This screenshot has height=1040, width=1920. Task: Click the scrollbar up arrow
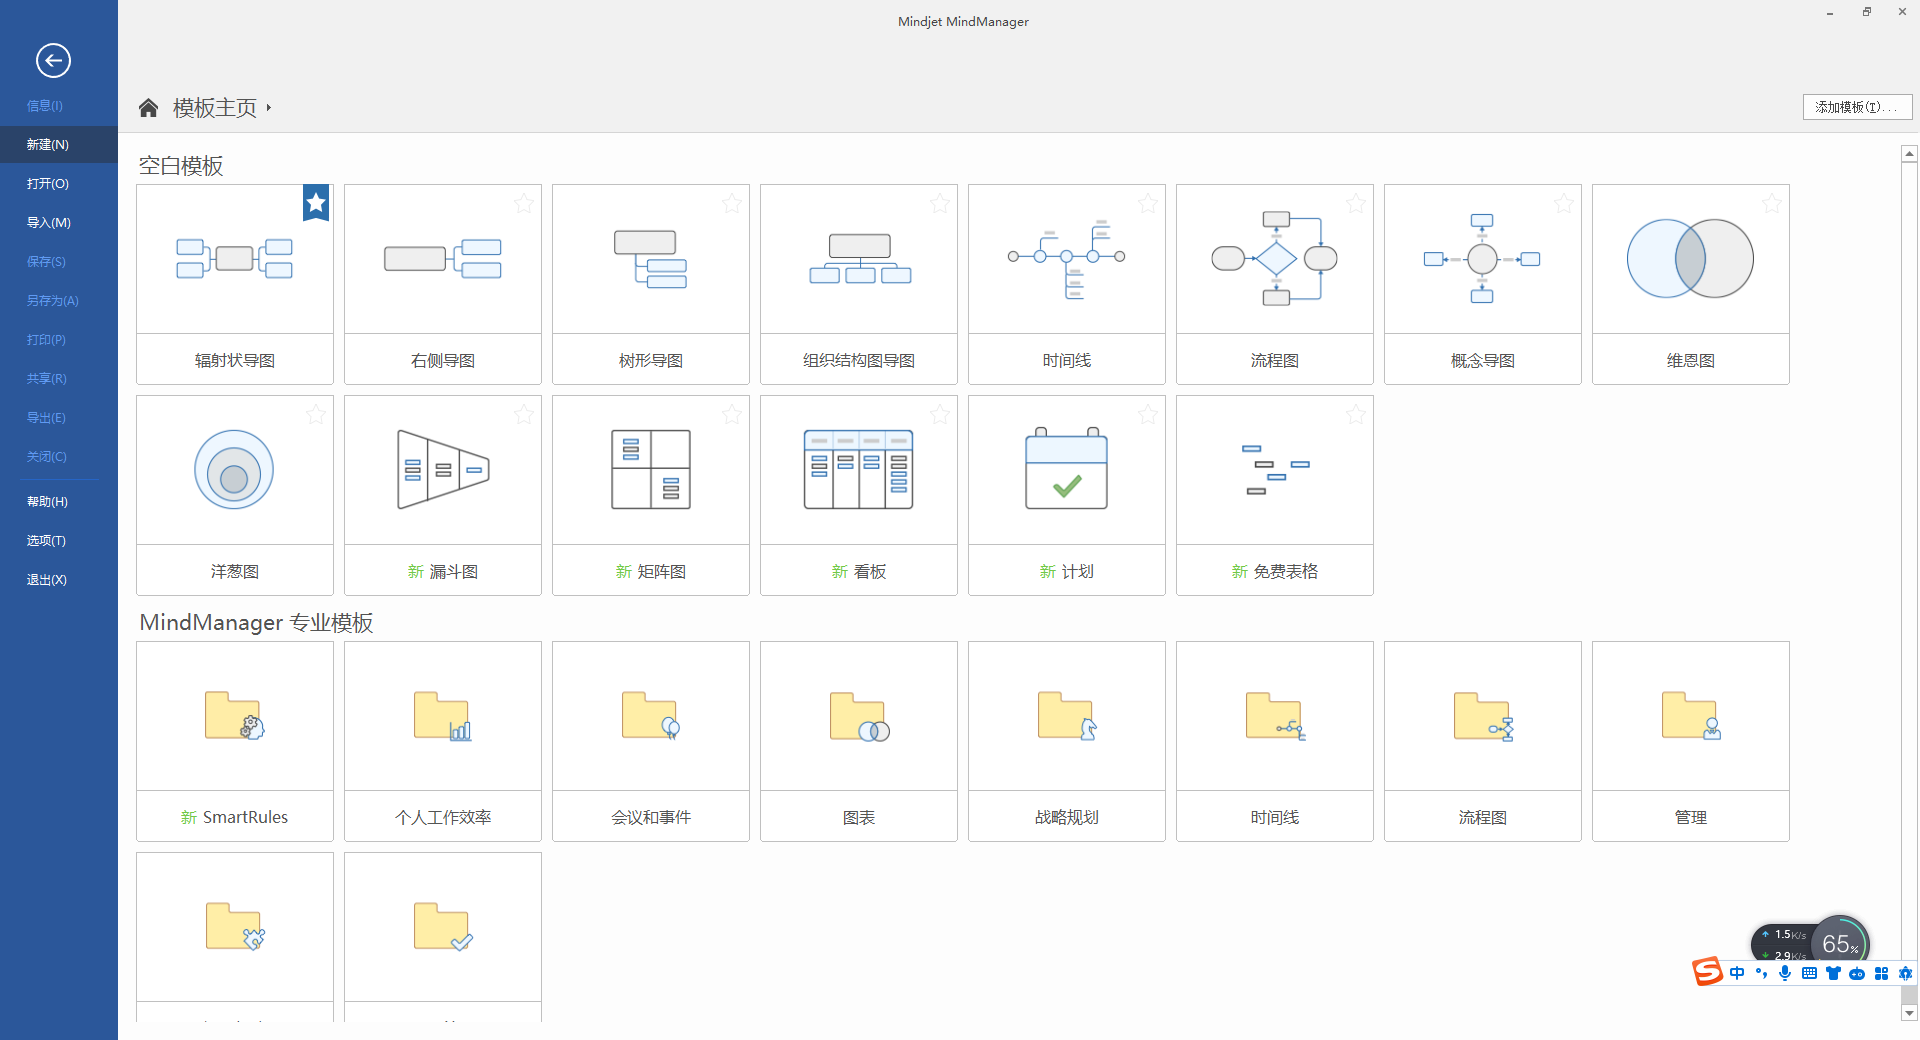[x=1909, y=154]
